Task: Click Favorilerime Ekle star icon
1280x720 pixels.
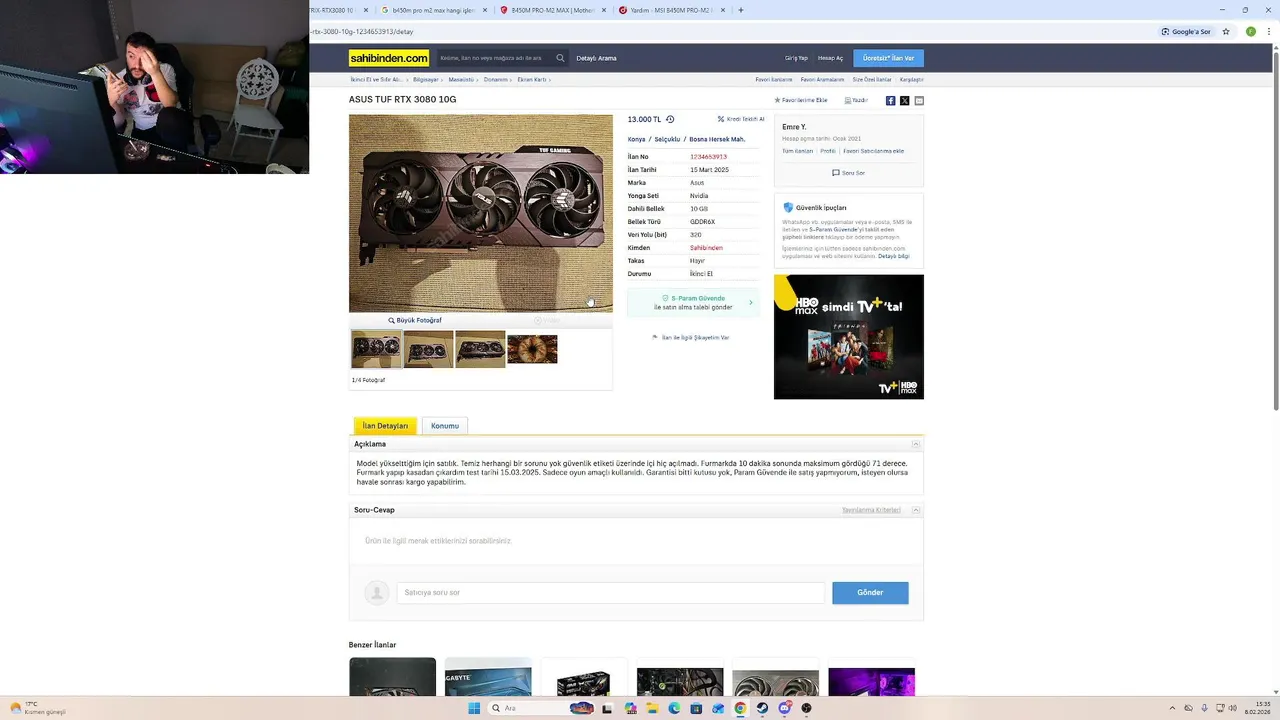Action: [x=777, y=100]
